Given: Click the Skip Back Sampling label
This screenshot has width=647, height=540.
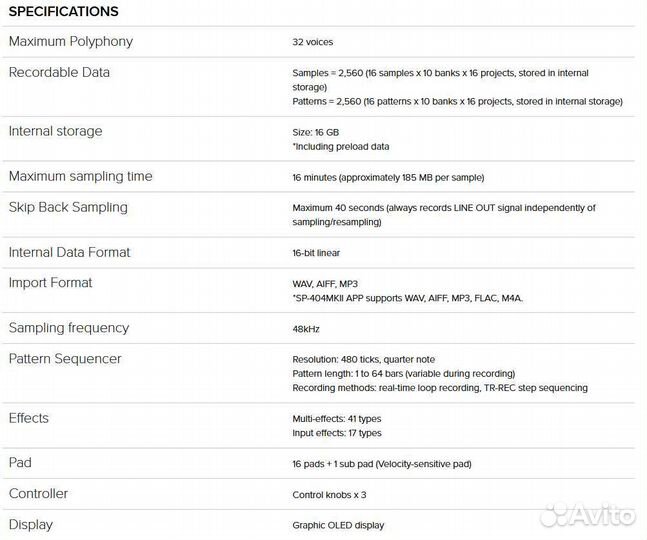Looking at the screenshot, I should tap(68, 208).
